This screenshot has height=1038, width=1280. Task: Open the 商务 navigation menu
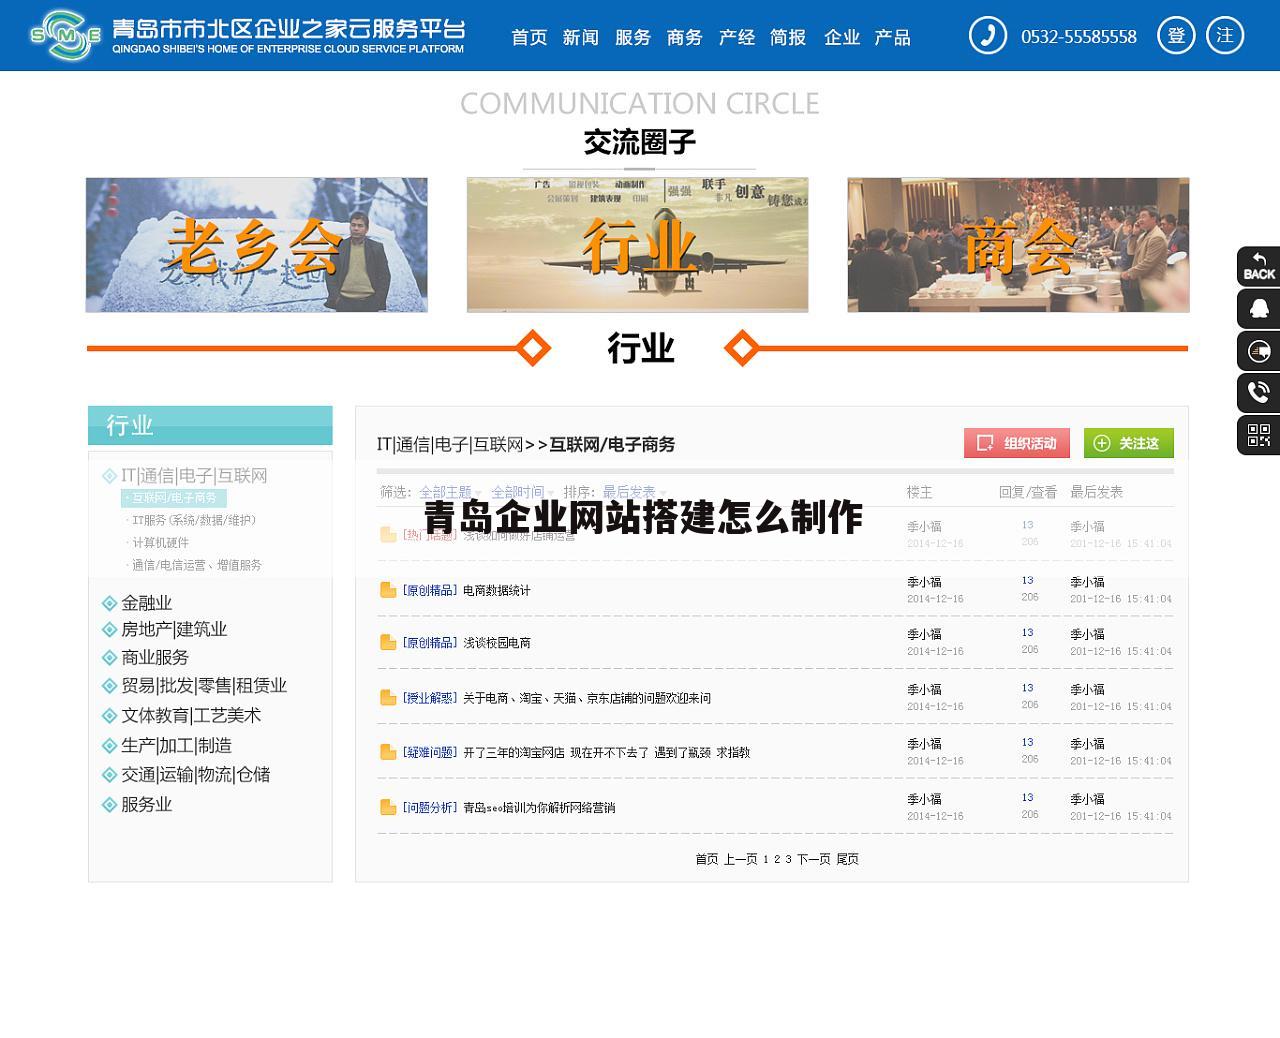click(x=684, y=38)
